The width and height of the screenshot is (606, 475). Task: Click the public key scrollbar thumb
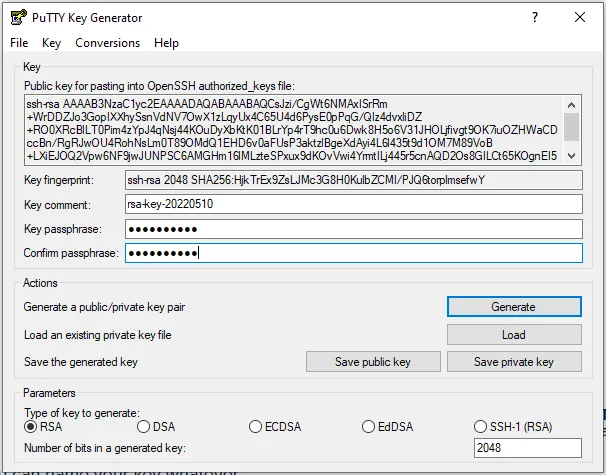[572, 127]
